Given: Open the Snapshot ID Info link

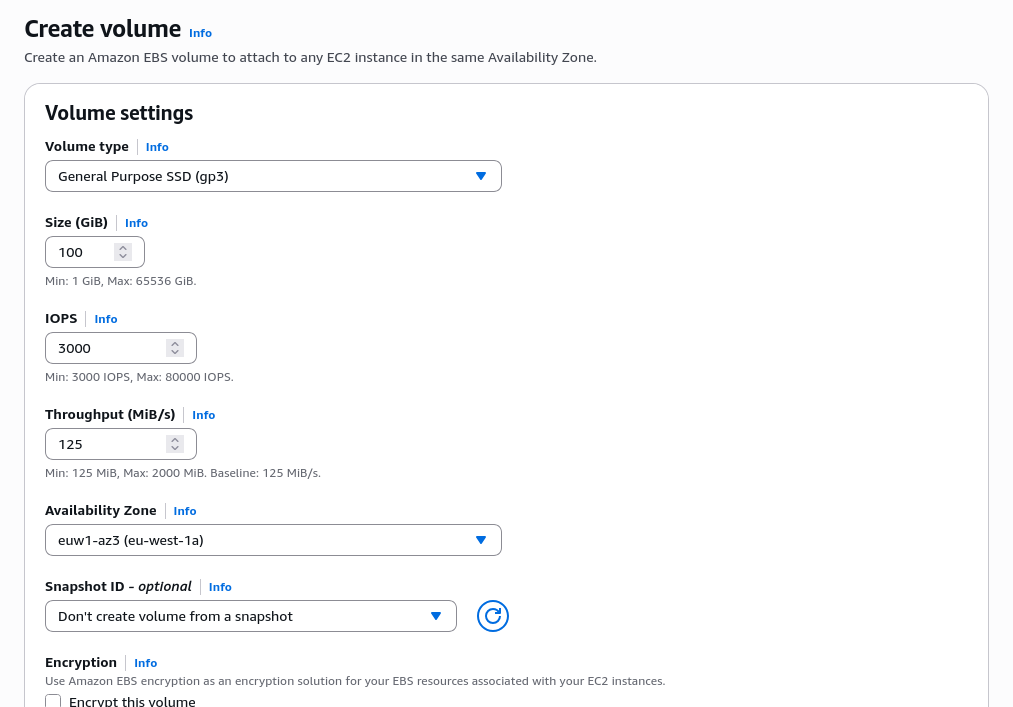Looking at the screenshot, I should [x=219, y=587].
